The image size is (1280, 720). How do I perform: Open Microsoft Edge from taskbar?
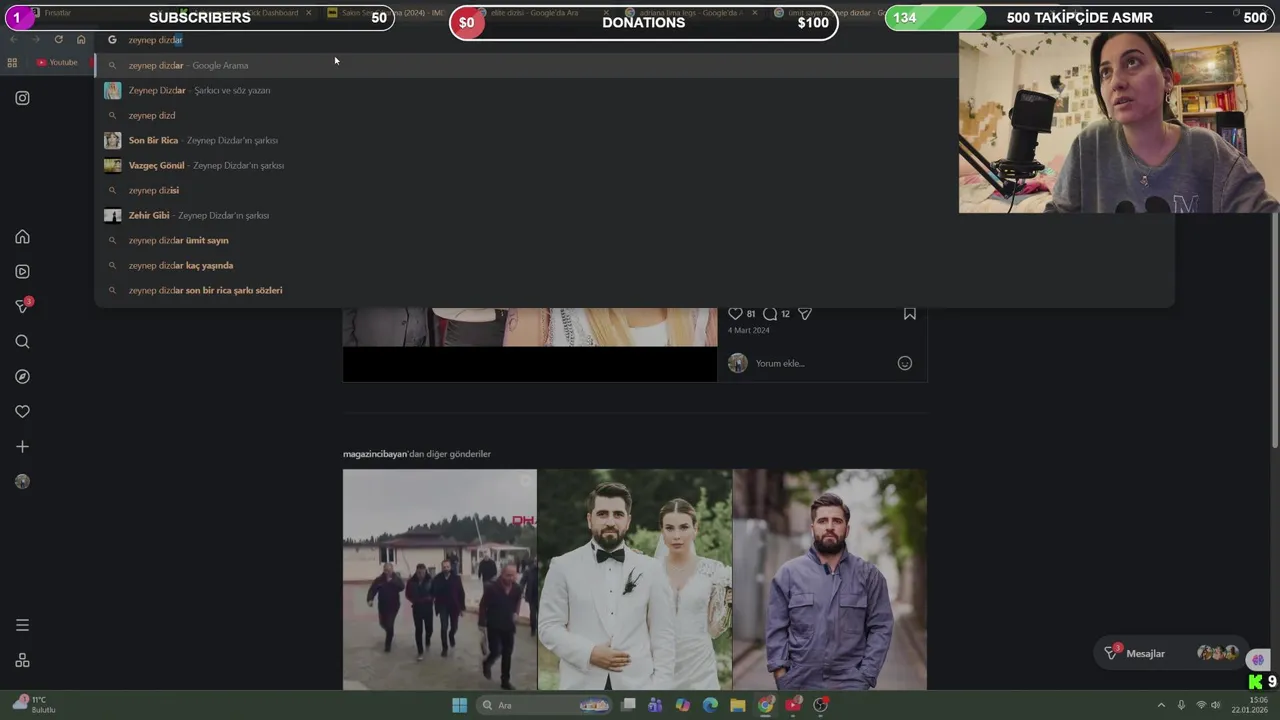point(710,705)
